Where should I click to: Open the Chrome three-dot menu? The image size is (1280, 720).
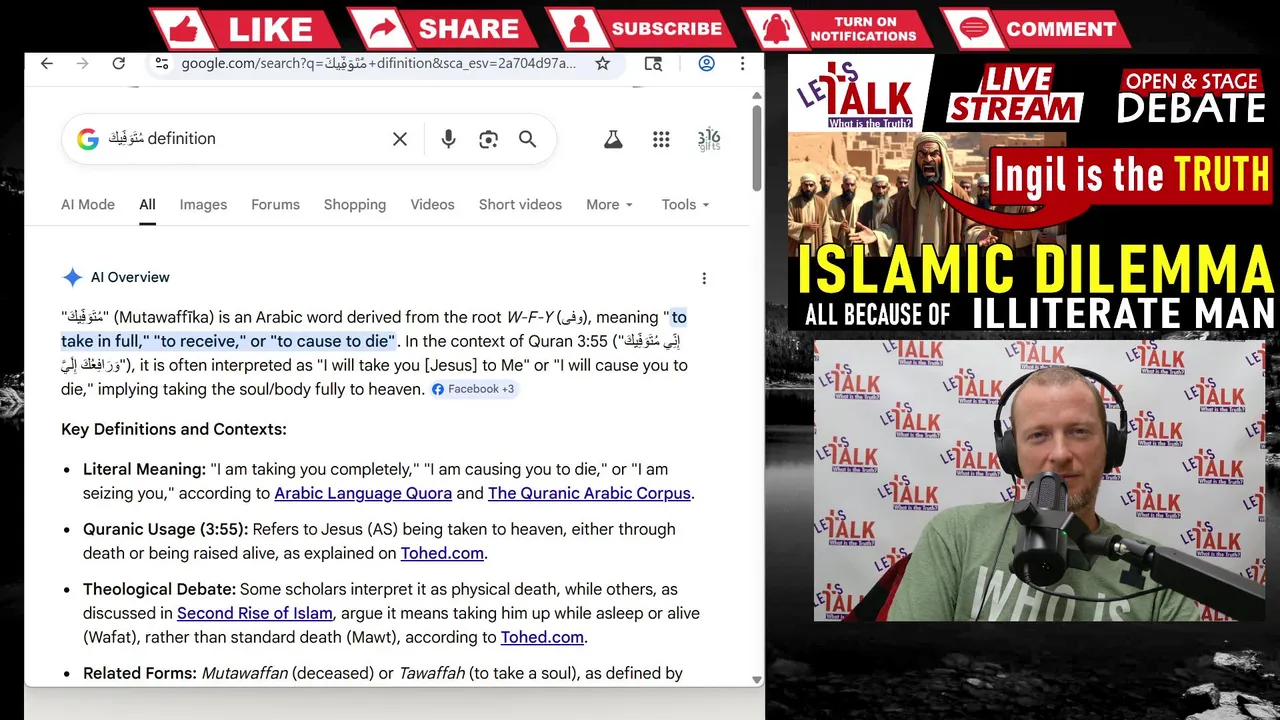click(742, 63)
